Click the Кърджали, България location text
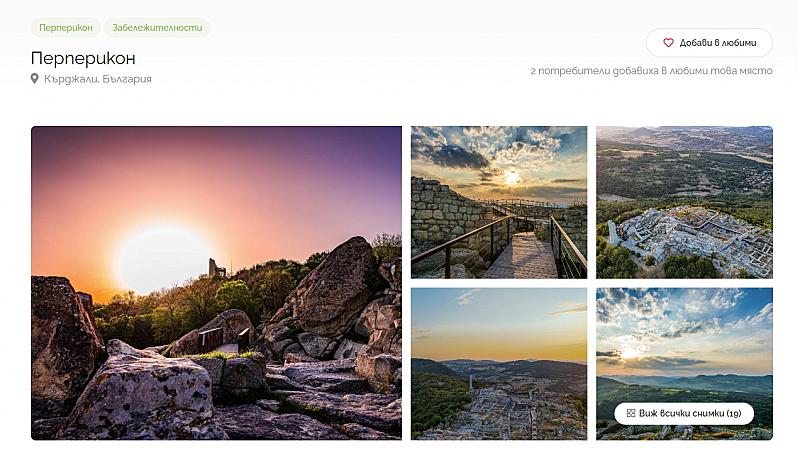Image resolution: width=800 pixels, height=453 pixels. 97,79
